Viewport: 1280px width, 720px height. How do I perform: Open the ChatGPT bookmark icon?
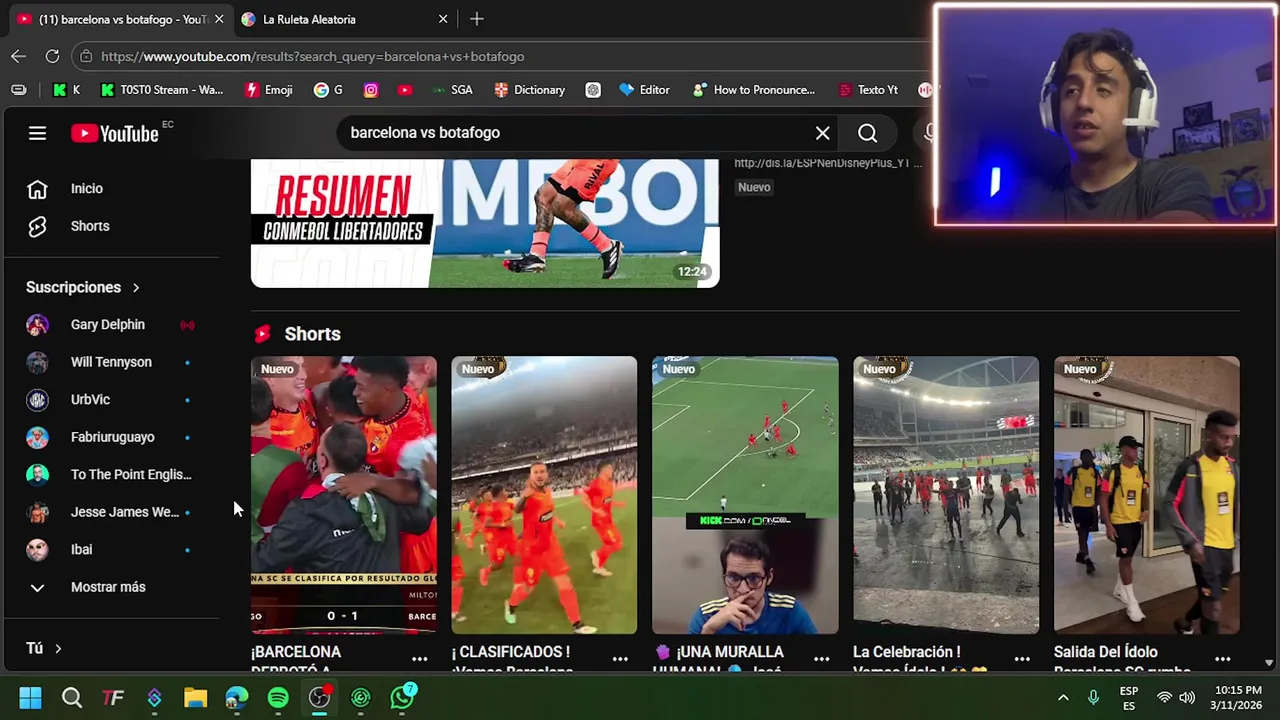click(x=593, y=90)
